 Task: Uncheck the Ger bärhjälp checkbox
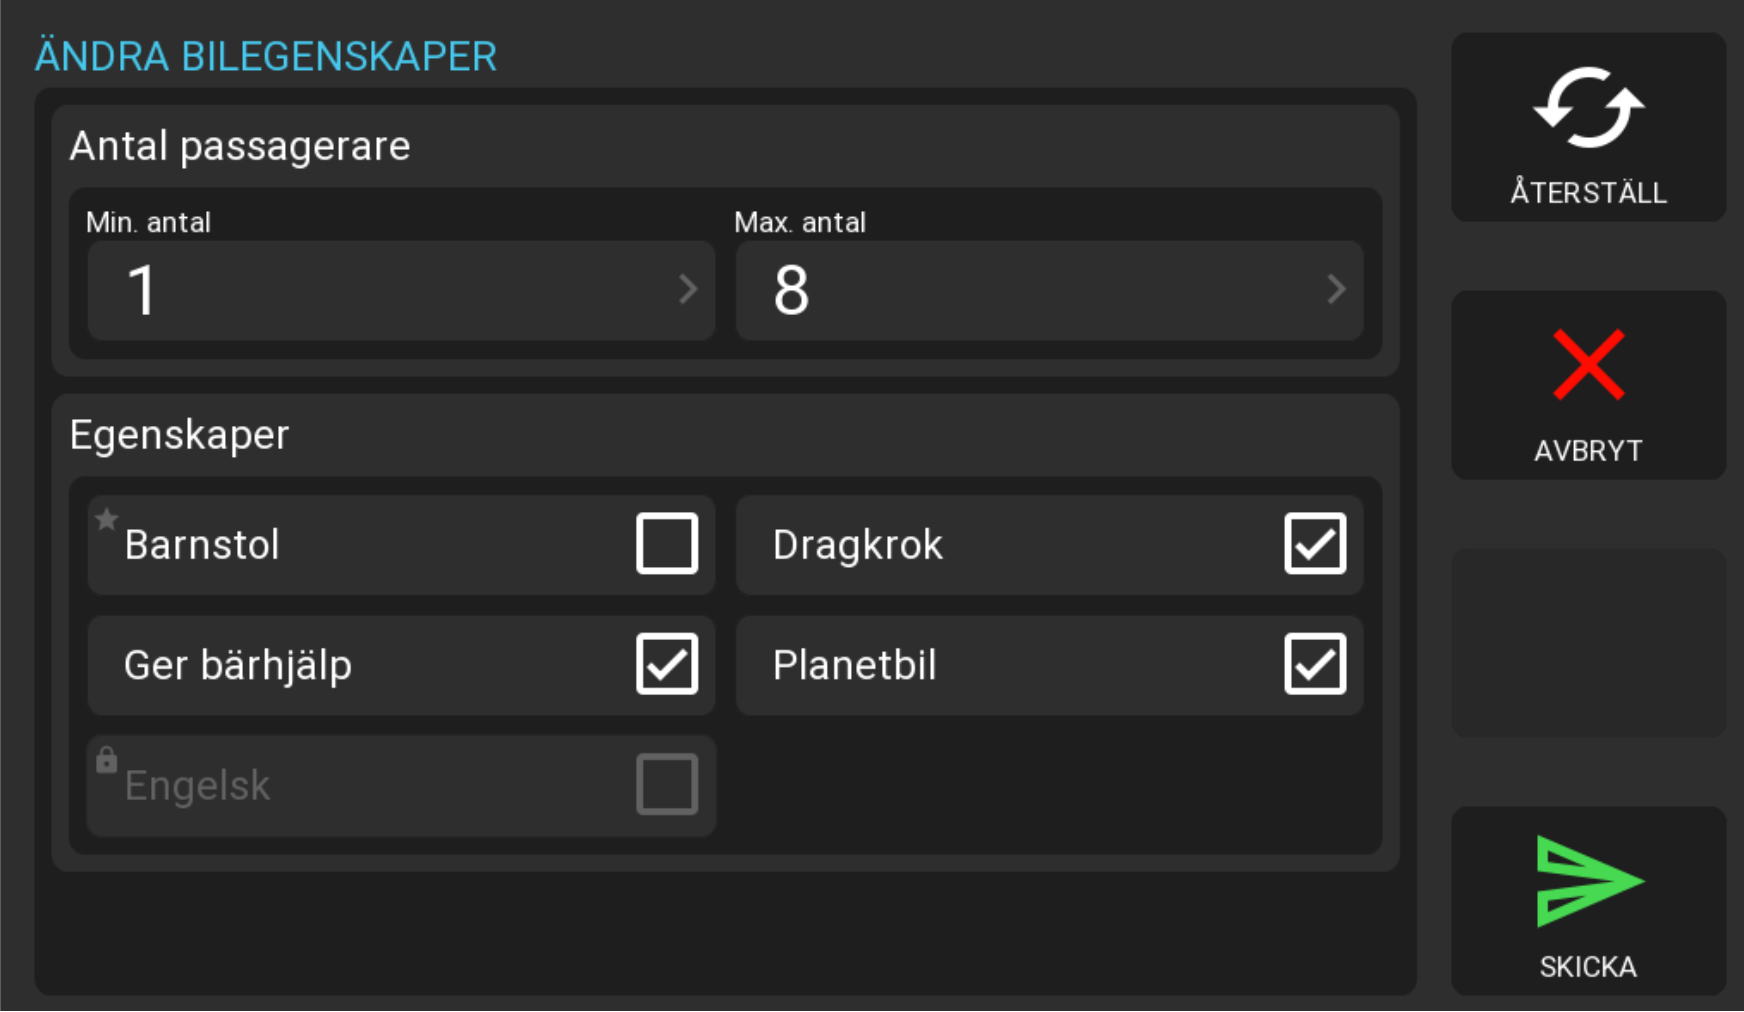point(667,664)
